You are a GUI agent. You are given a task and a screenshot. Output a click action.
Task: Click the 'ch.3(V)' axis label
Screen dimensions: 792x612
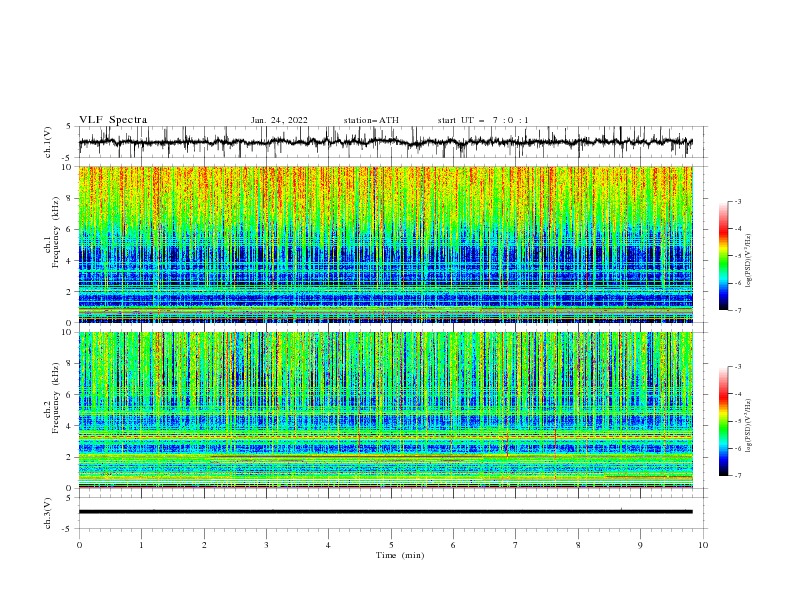[48, 513]
